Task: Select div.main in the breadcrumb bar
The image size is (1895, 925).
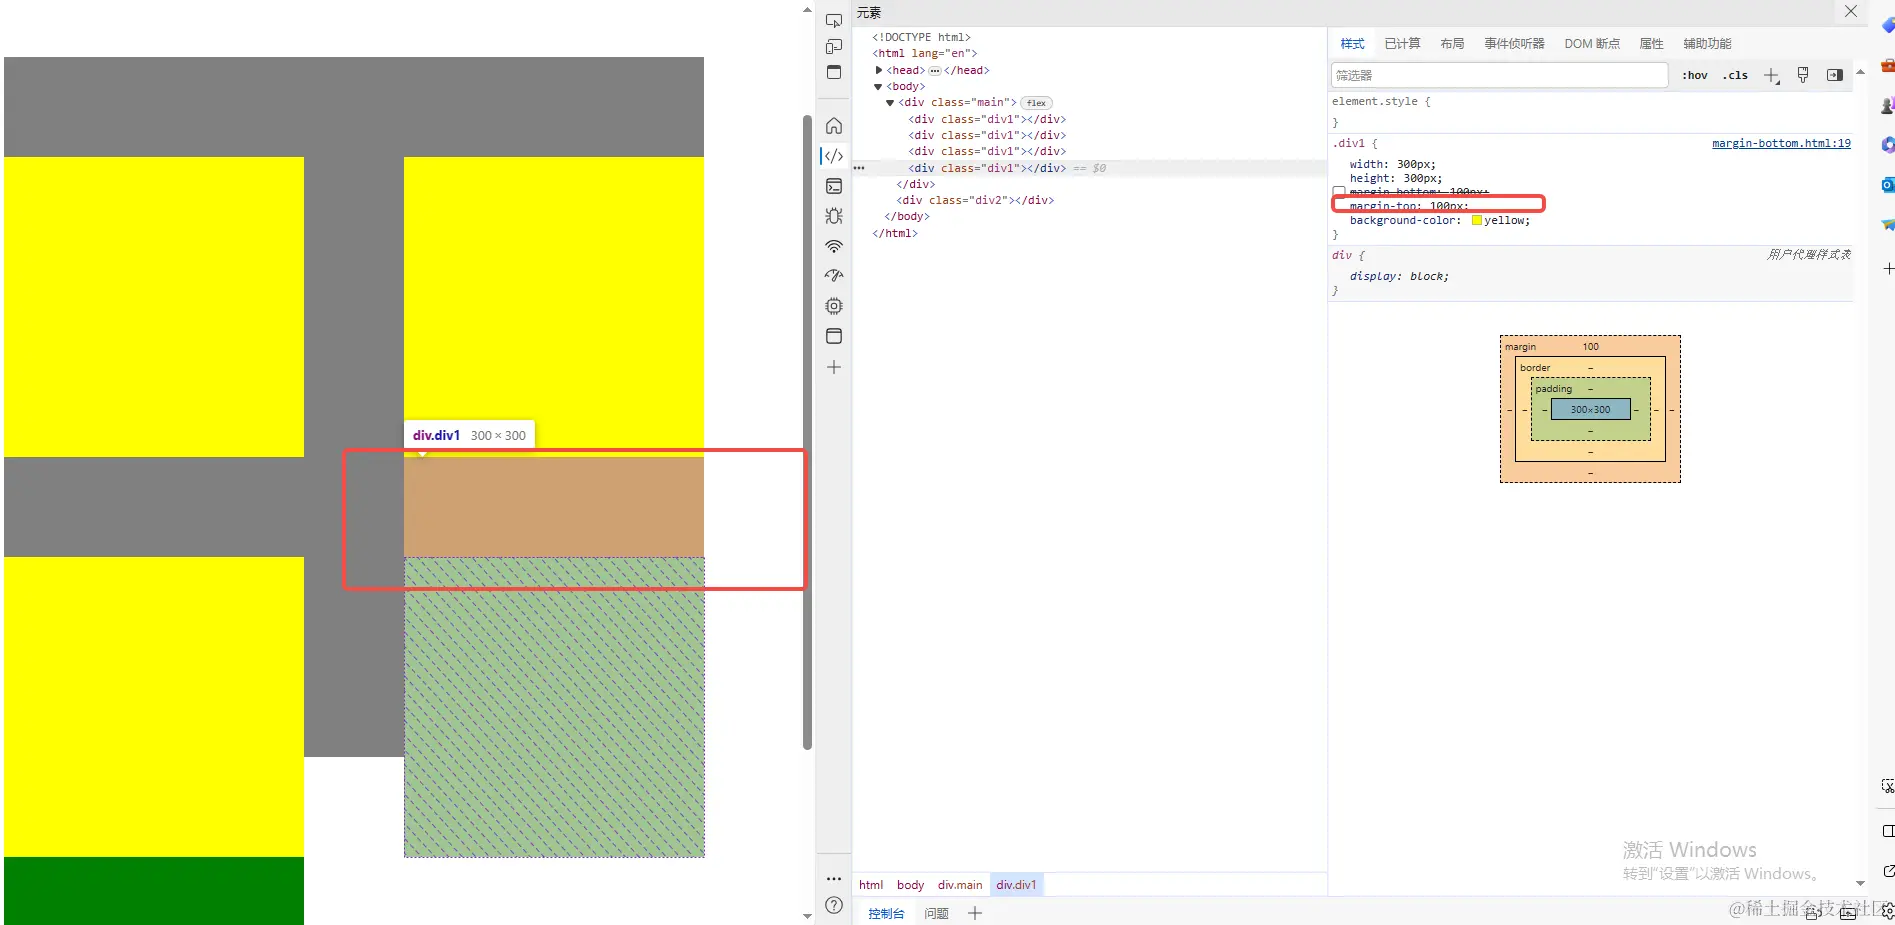Action: pyautogui.click(x=960, y=885)
